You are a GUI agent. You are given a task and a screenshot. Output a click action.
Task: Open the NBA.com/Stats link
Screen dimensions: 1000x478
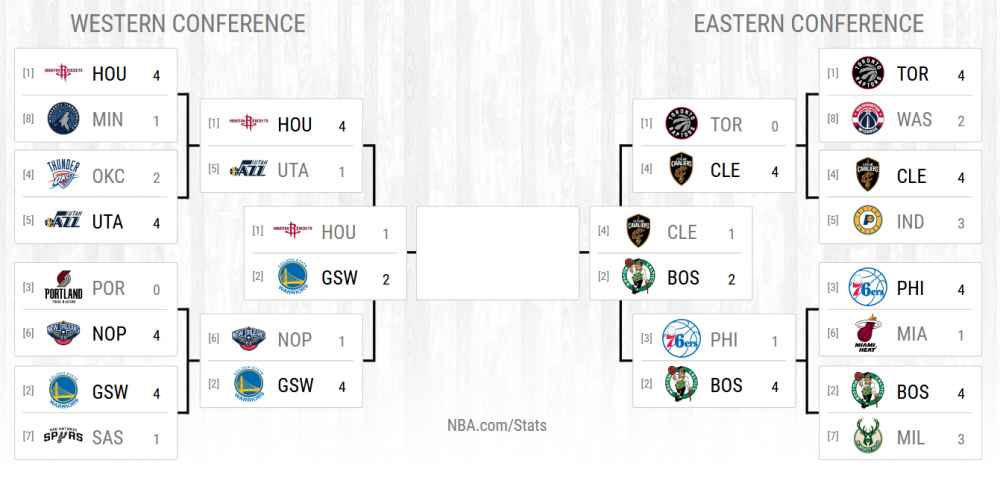[x=497, y=425]
